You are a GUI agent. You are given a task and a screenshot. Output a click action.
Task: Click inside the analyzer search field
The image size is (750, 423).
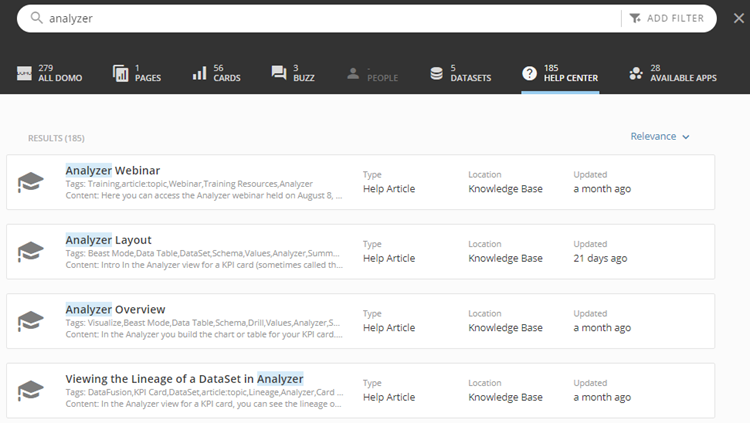coord(320,18)
